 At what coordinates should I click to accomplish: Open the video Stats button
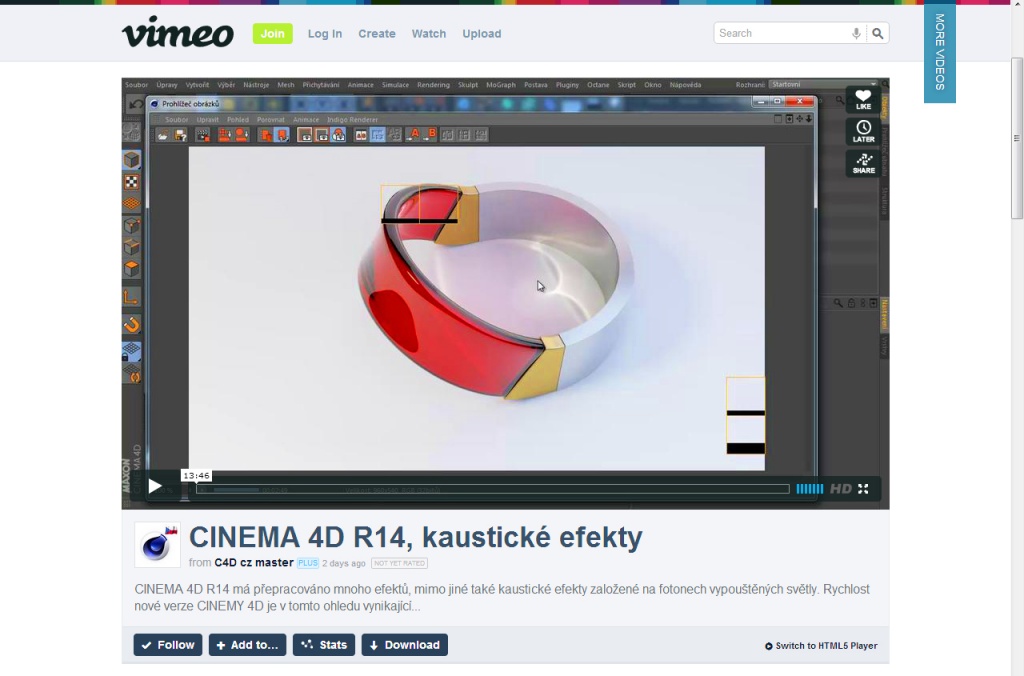tap(324, 645)
